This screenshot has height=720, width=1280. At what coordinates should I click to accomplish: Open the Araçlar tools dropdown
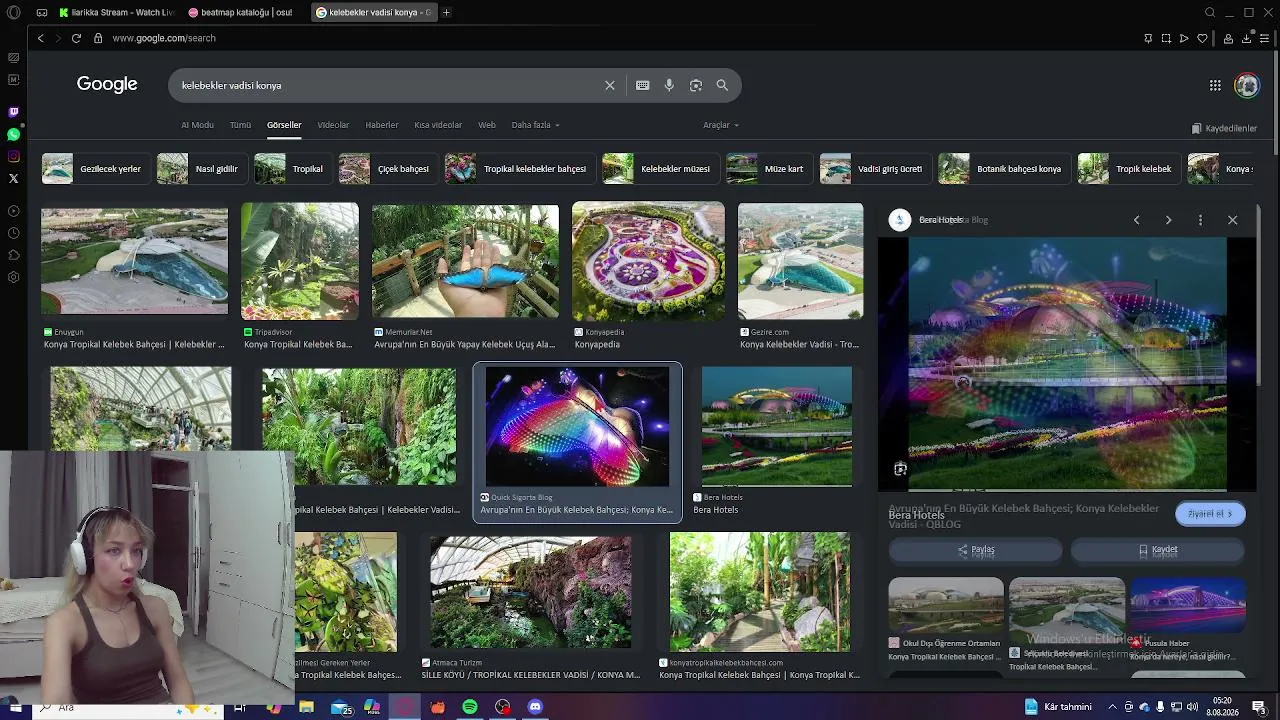721,125
